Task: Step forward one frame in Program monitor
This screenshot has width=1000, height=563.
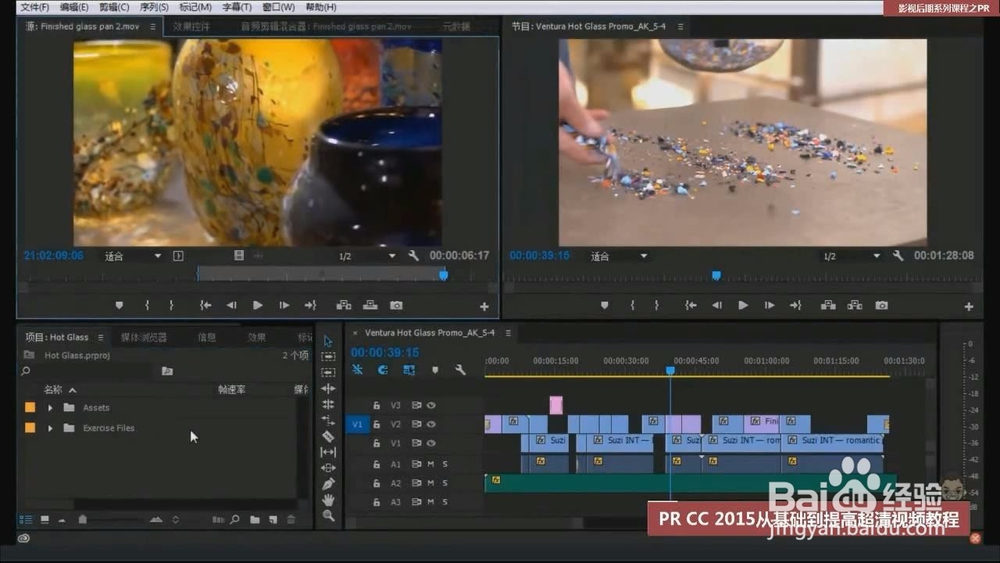Action: [769, 305]
